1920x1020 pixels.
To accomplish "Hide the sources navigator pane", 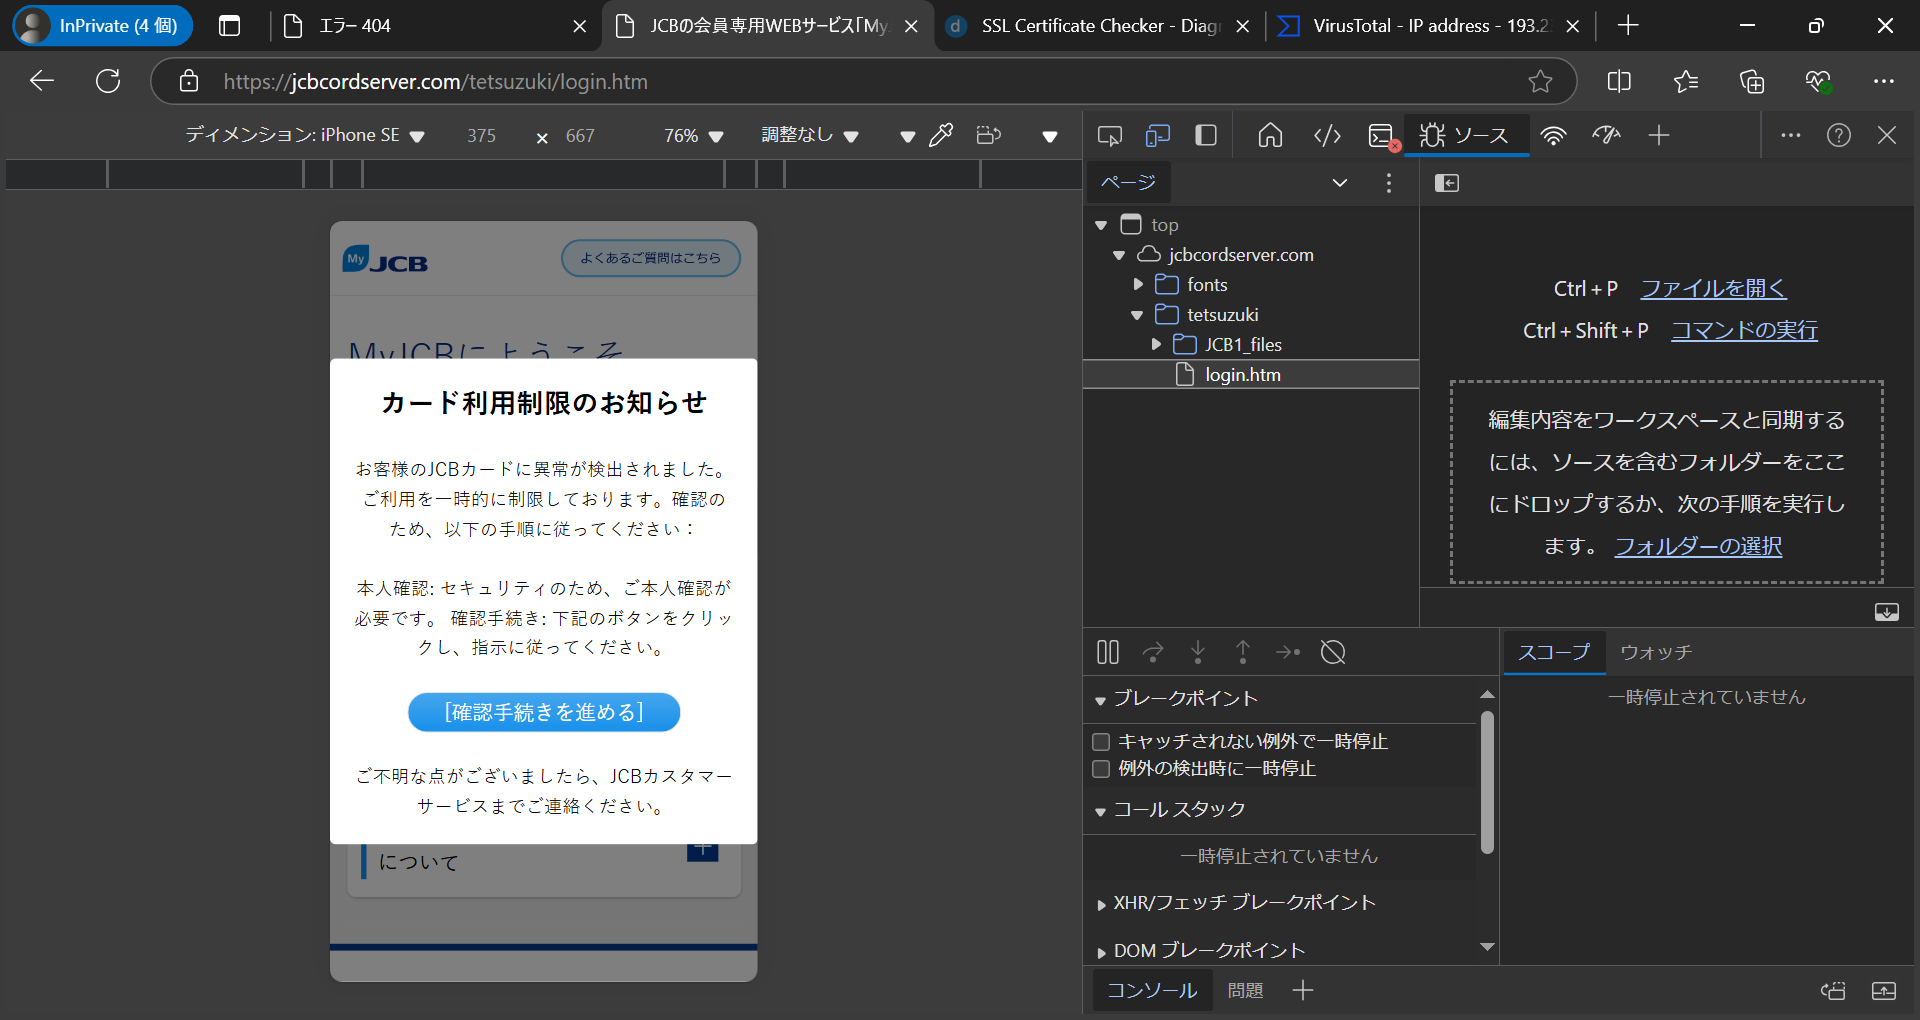I will click(1447, 183).
